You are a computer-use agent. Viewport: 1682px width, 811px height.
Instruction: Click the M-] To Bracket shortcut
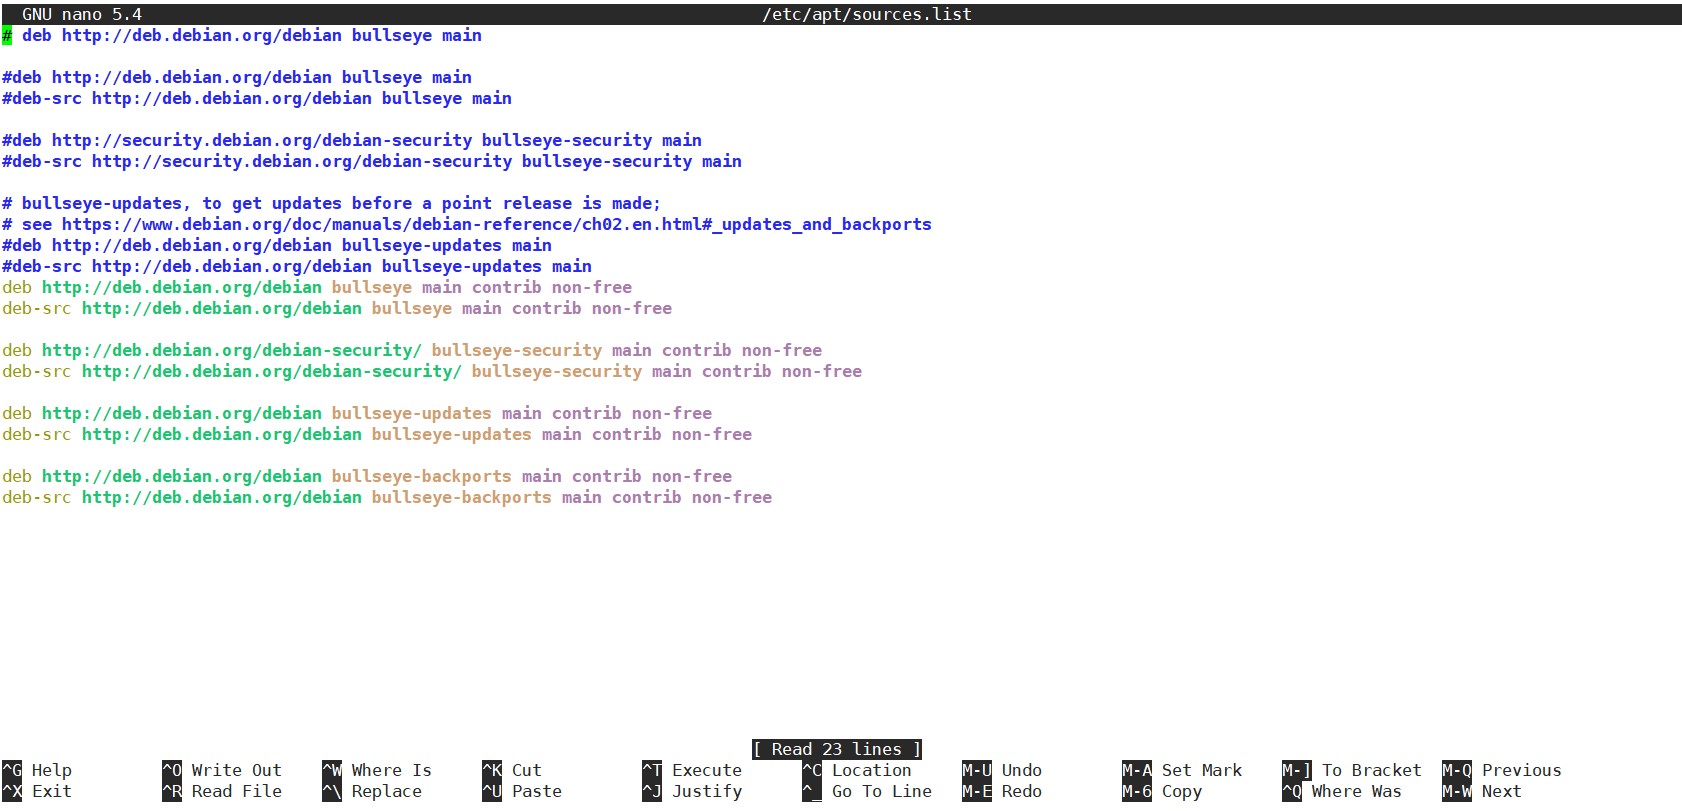click(1352, 770)
